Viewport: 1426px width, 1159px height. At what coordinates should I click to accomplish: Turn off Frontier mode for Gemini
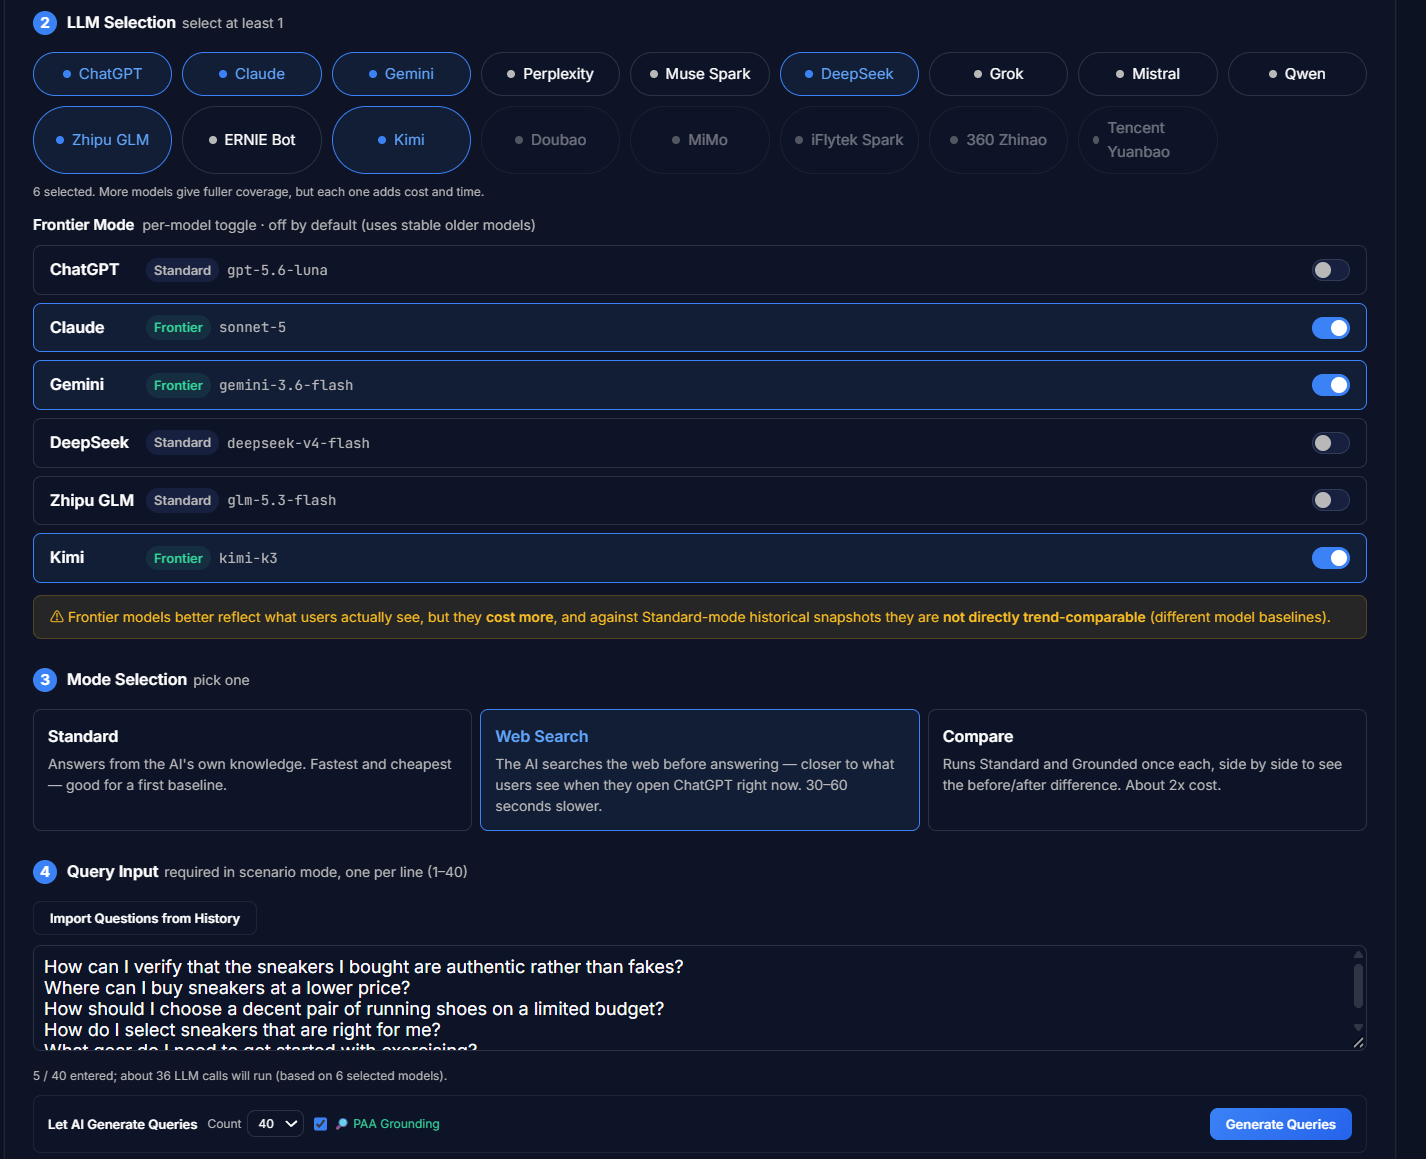(1331, 385)
